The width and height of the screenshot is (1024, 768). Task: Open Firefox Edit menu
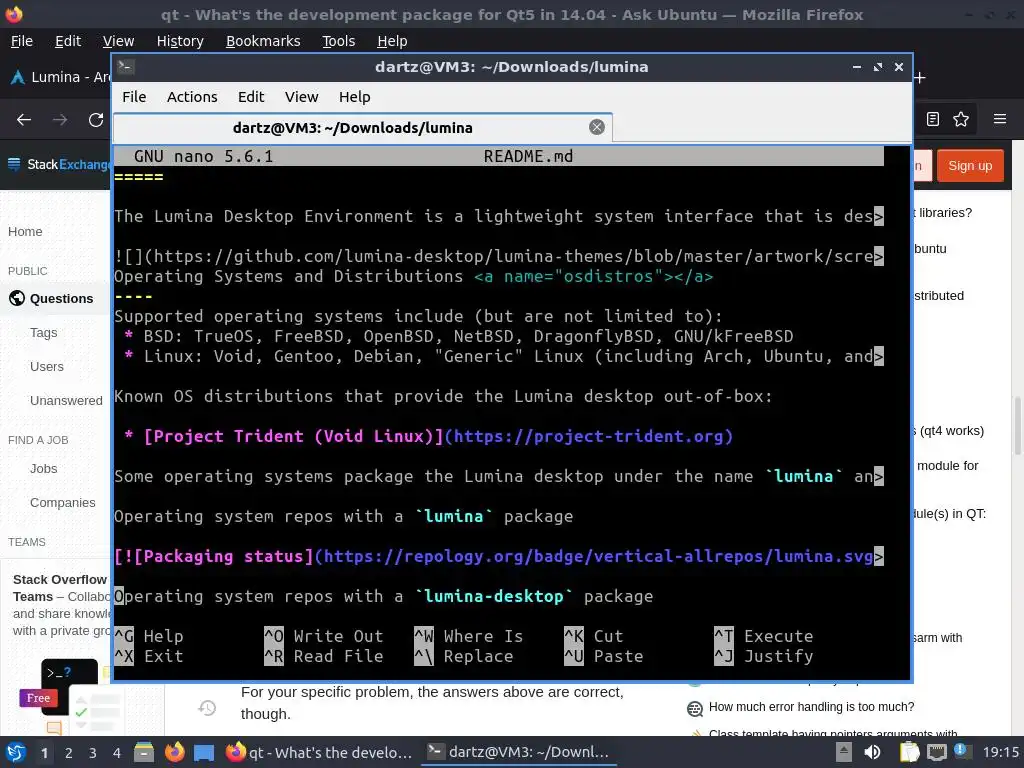68,41
